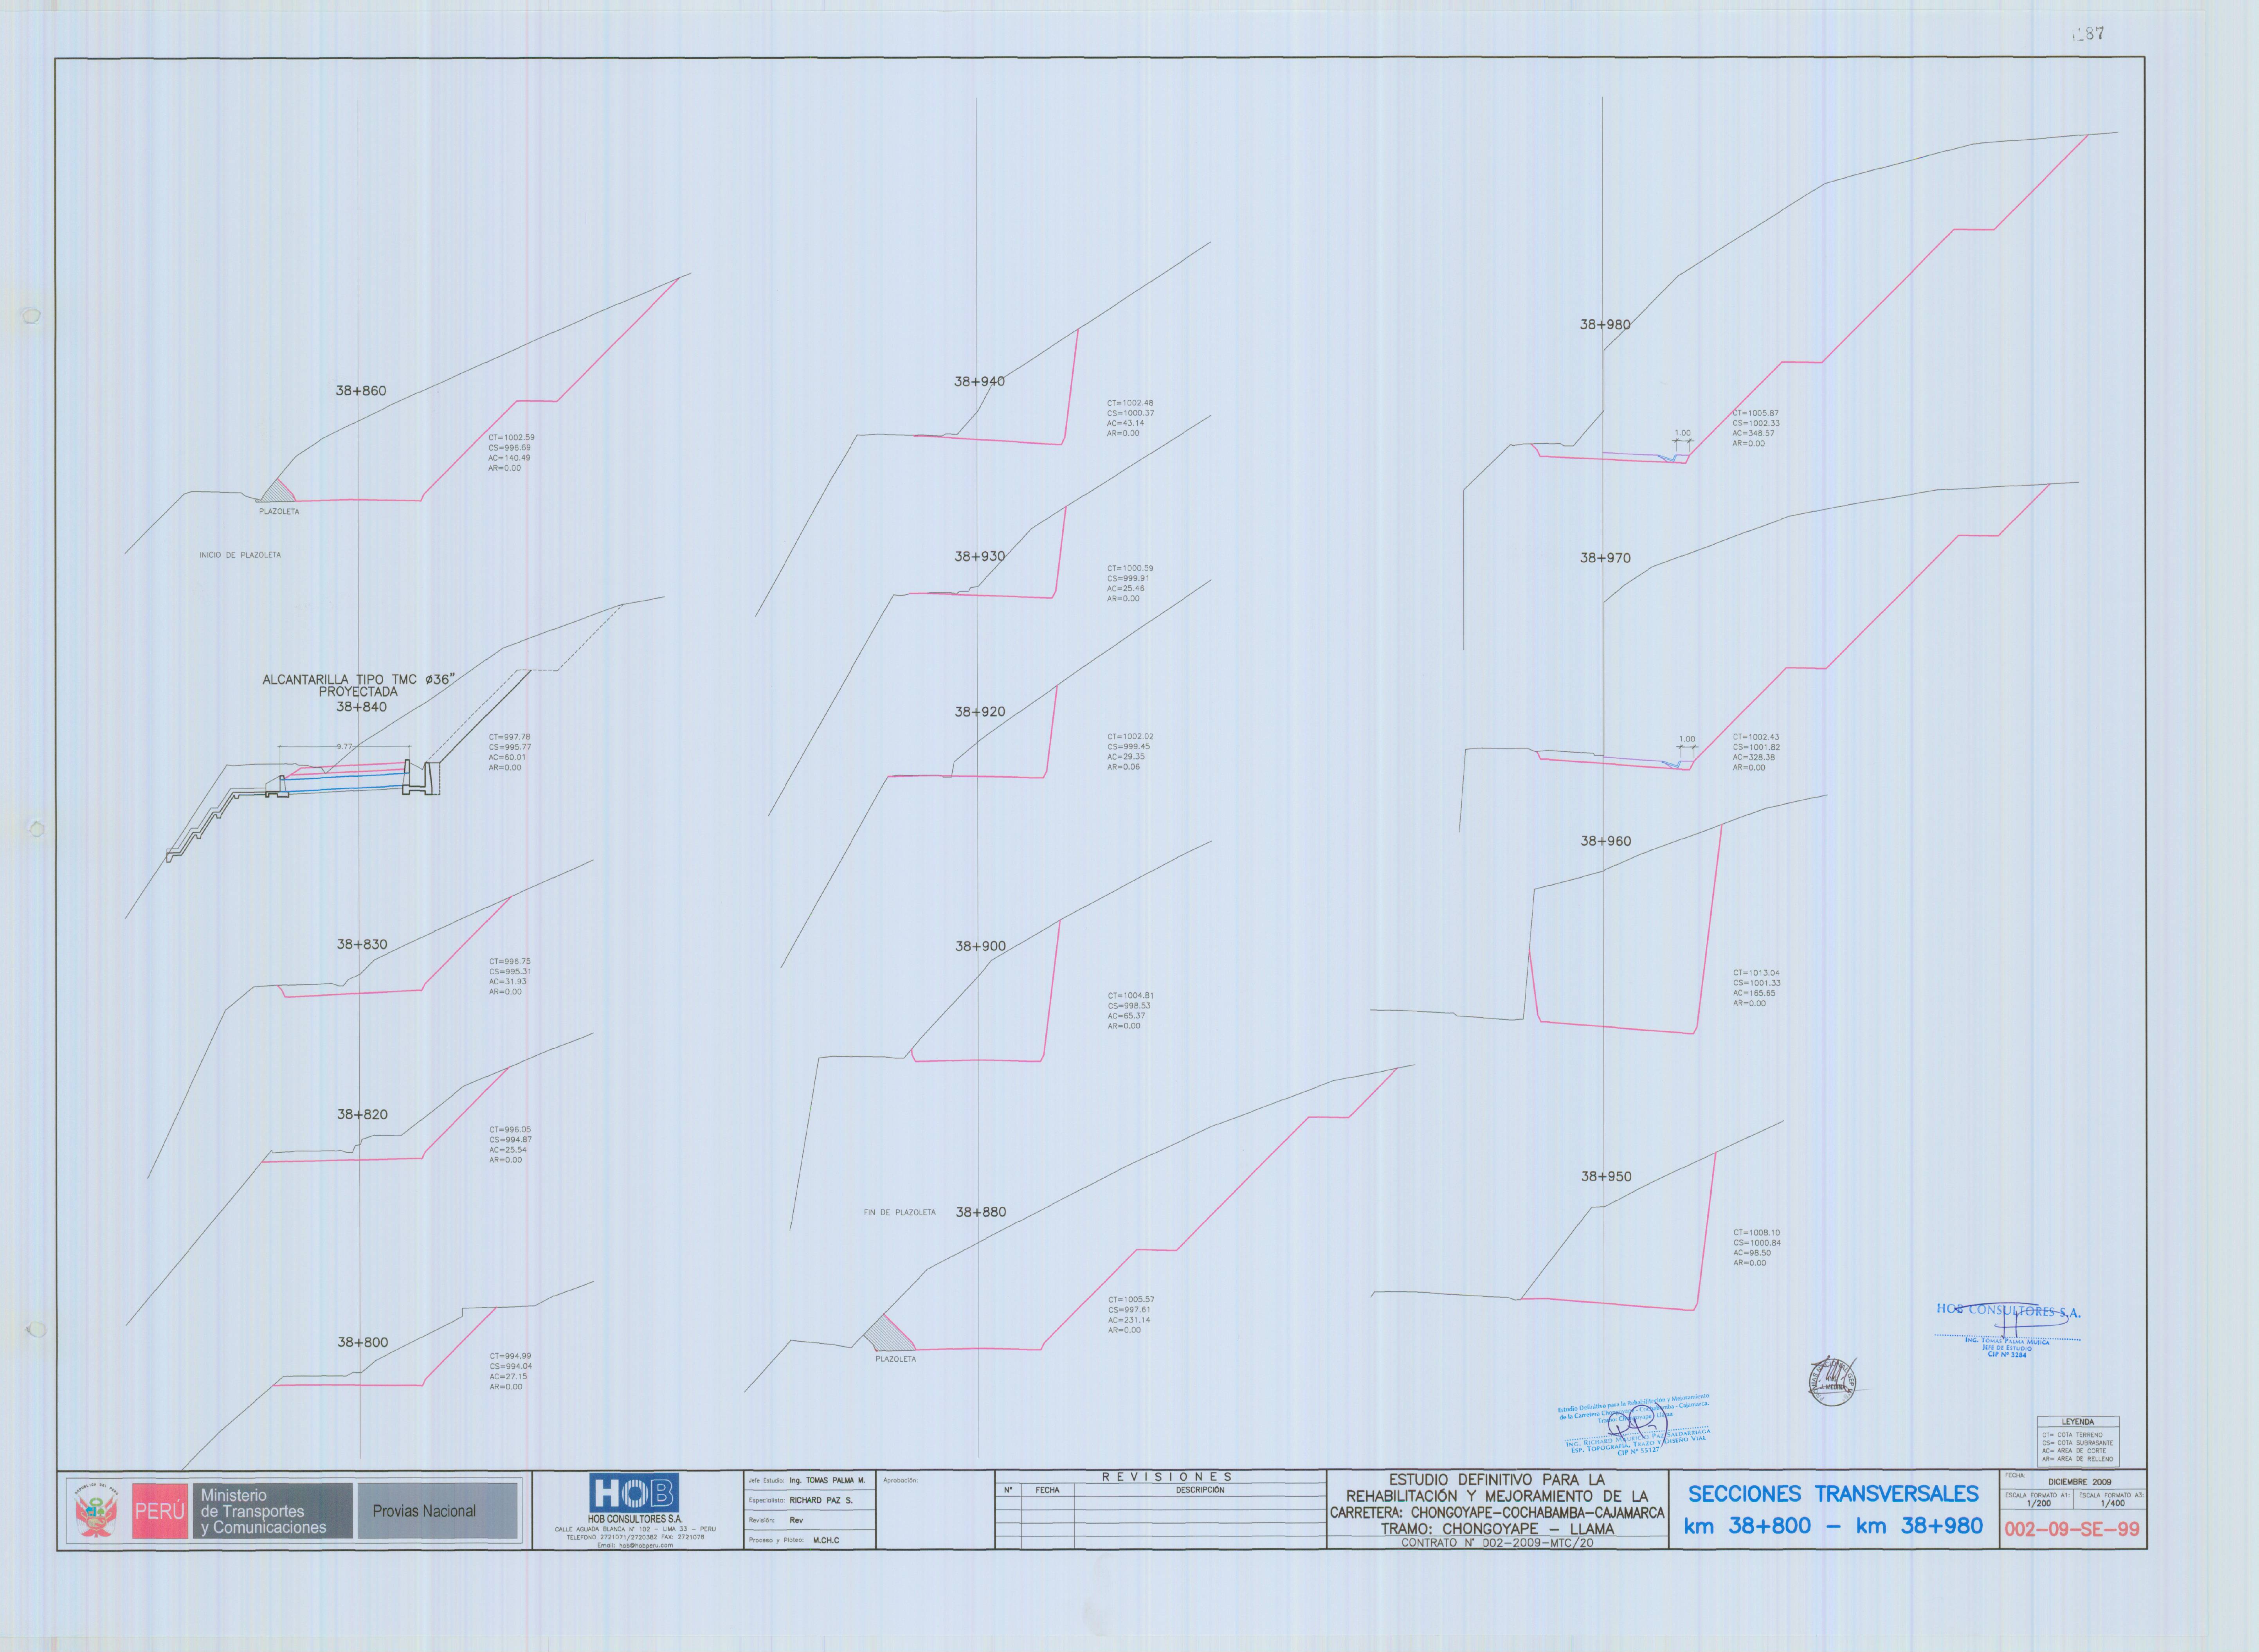Select the 38+830 section label
Screen dimensions: 2259x1652
pos(362,944)
